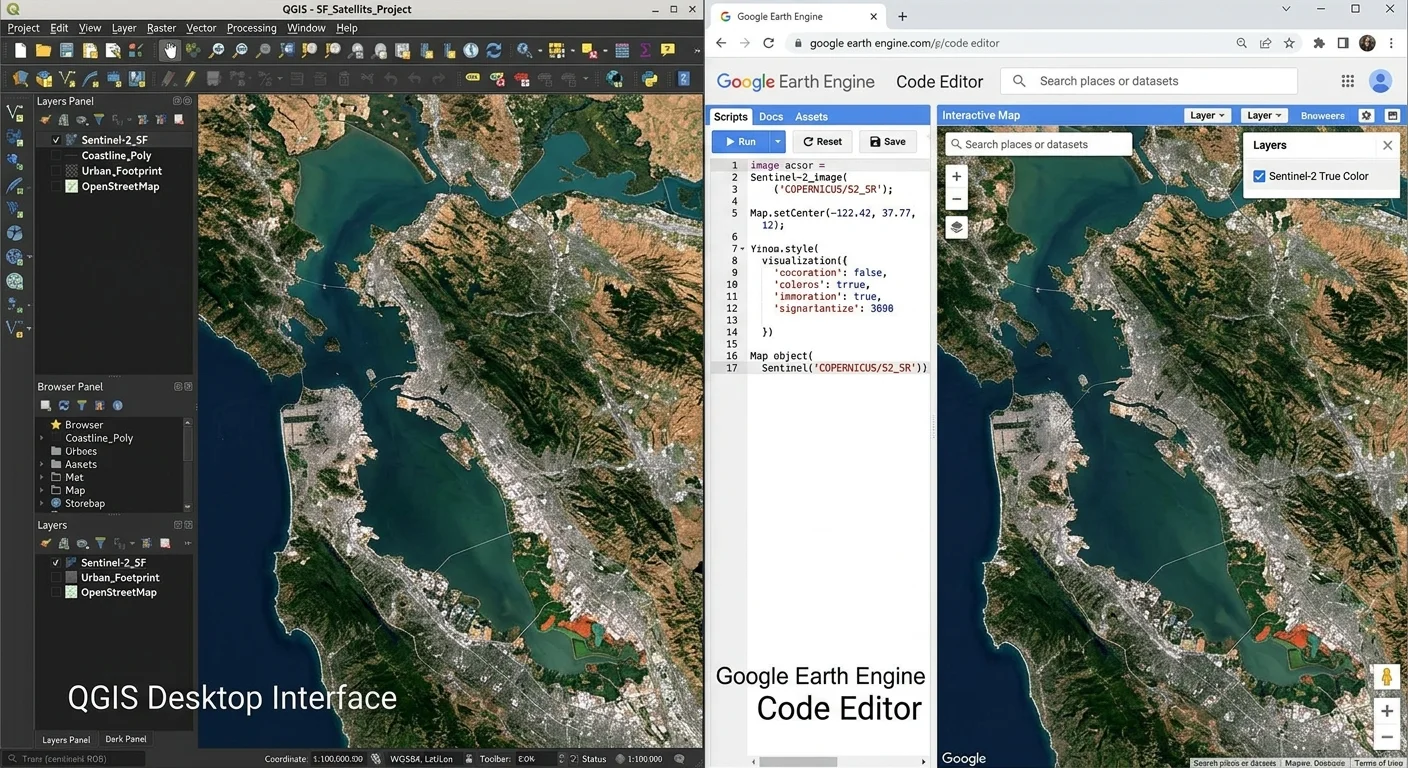Open Chrome extensions puzzle icon
Screen dimensions: 1408x768
click(1318, 43)
